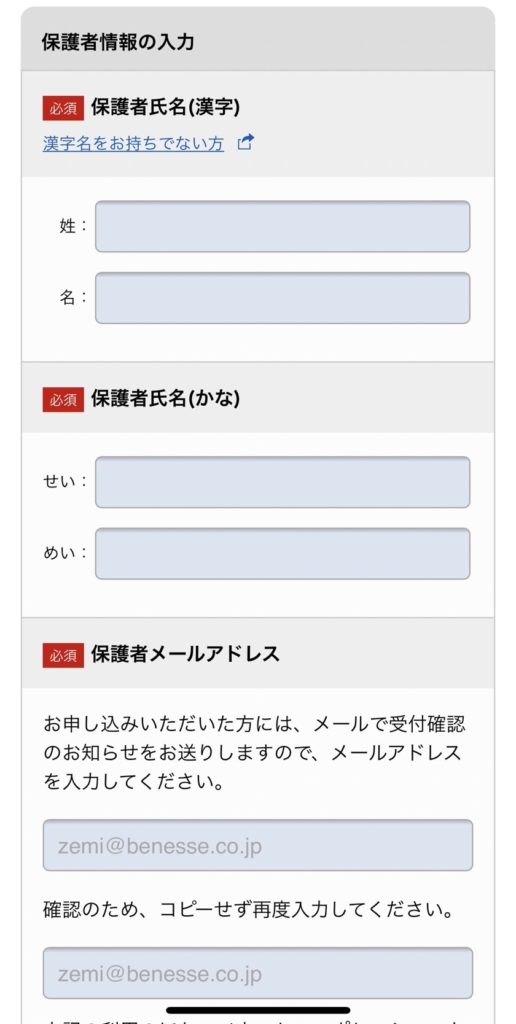The height and width of the screenshot is (1024, 516).
Task: Click the first zemi@benesse.co.jp email field
Action: click(x=258, y=846)
